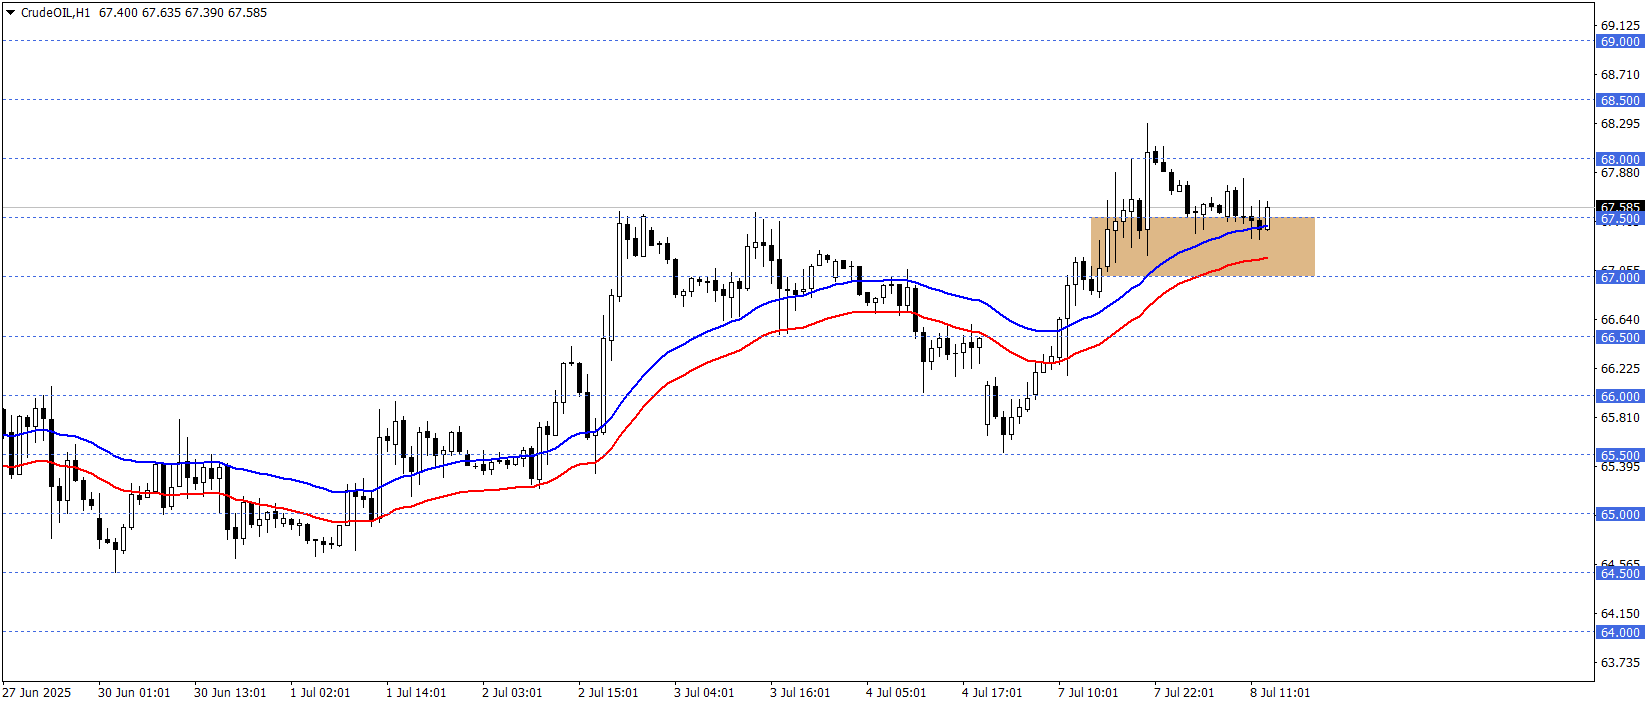Click the 69.000 level label
Viewport: 1651px width, 705px height.
coord(1620,41)
